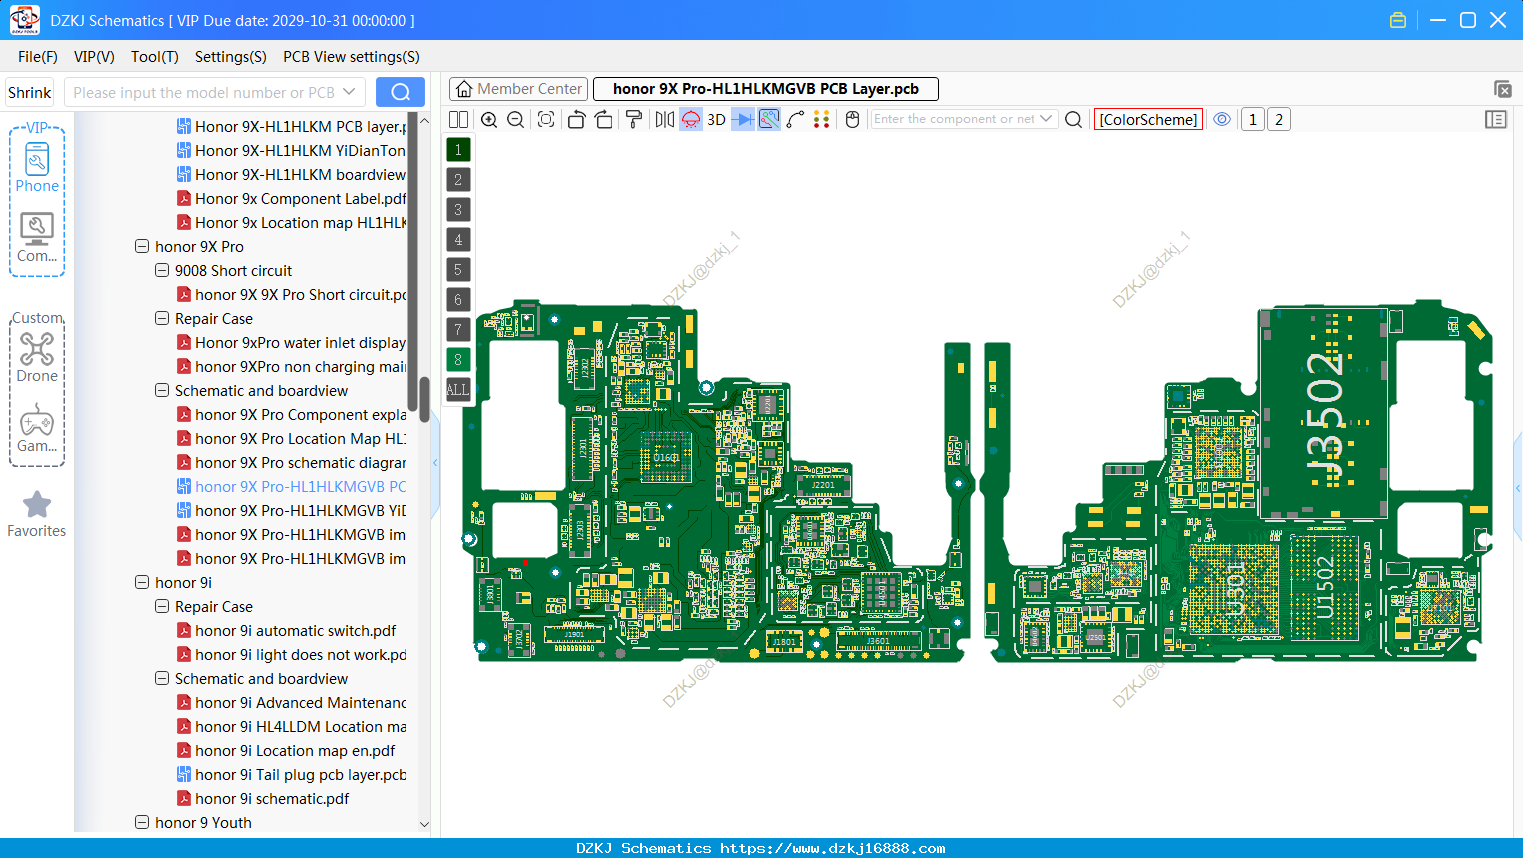Select the curved route line tool

(x=796, y=120)
